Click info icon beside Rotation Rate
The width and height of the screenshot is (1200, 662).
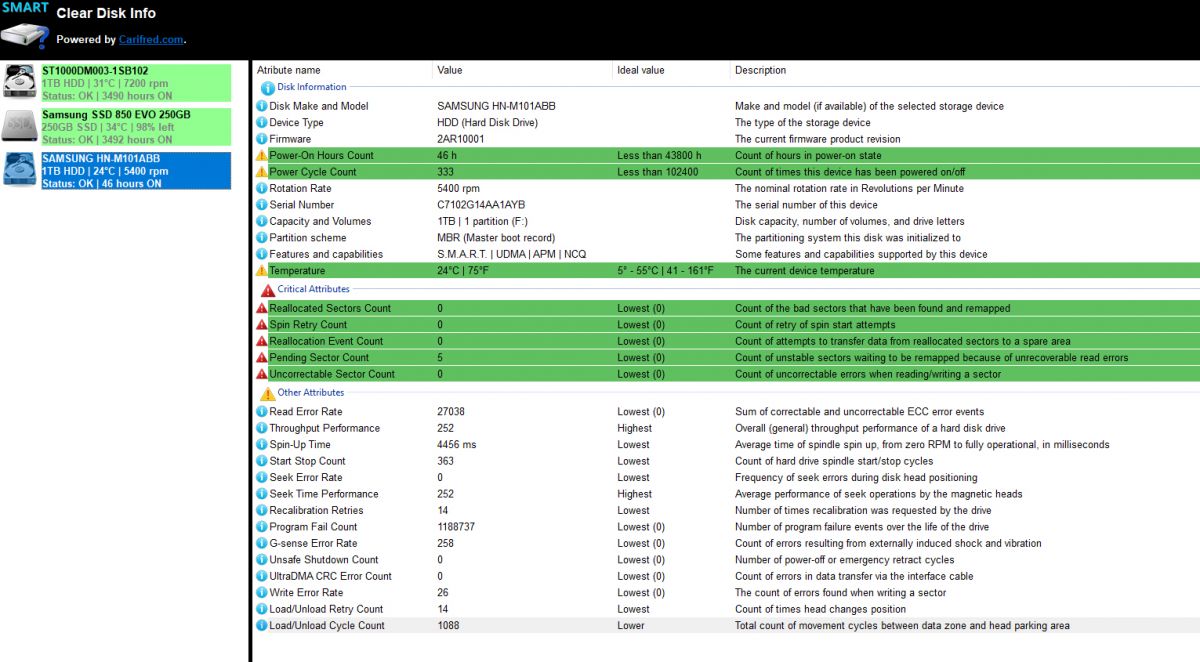tap(262, 189)
